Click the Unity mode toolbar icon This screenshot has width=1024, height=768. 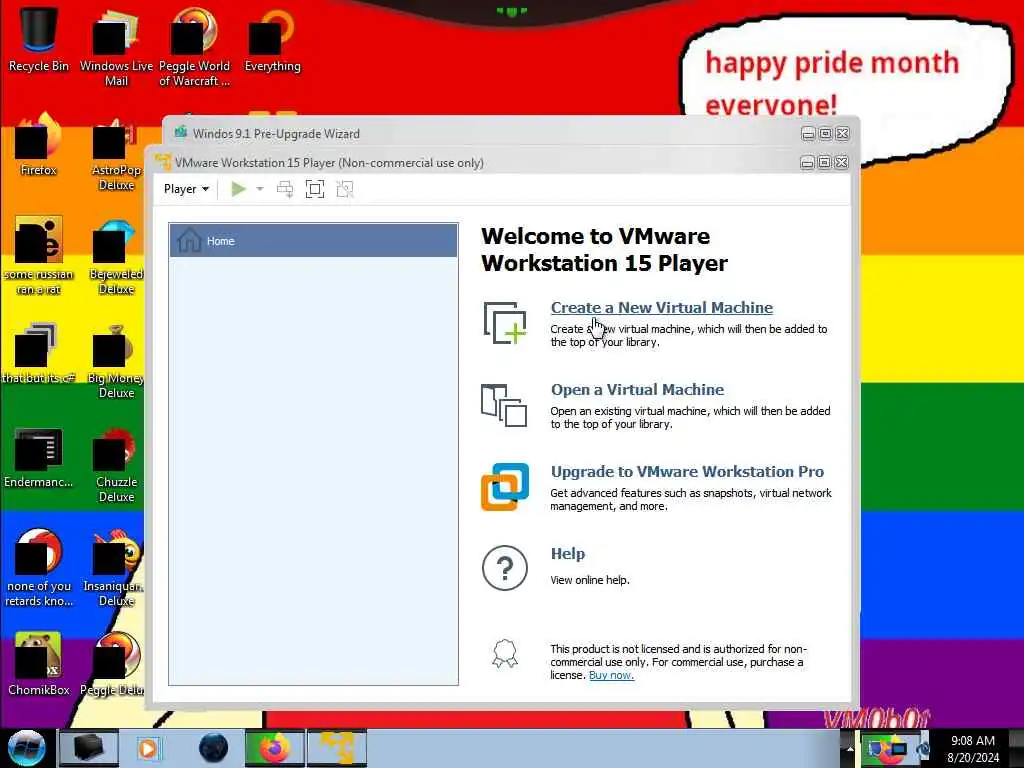(x=345, y=189)
